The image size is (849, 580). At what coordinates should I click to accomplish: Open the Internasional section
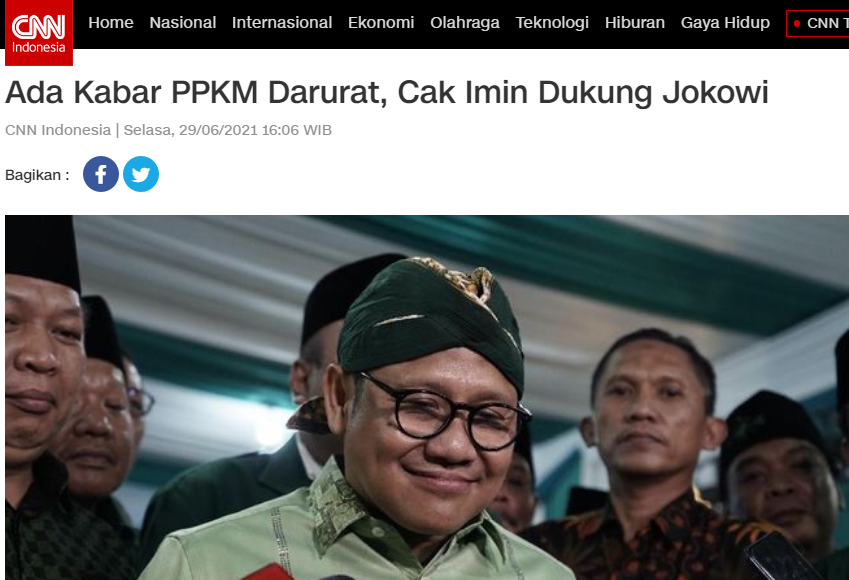click(282, 23)
